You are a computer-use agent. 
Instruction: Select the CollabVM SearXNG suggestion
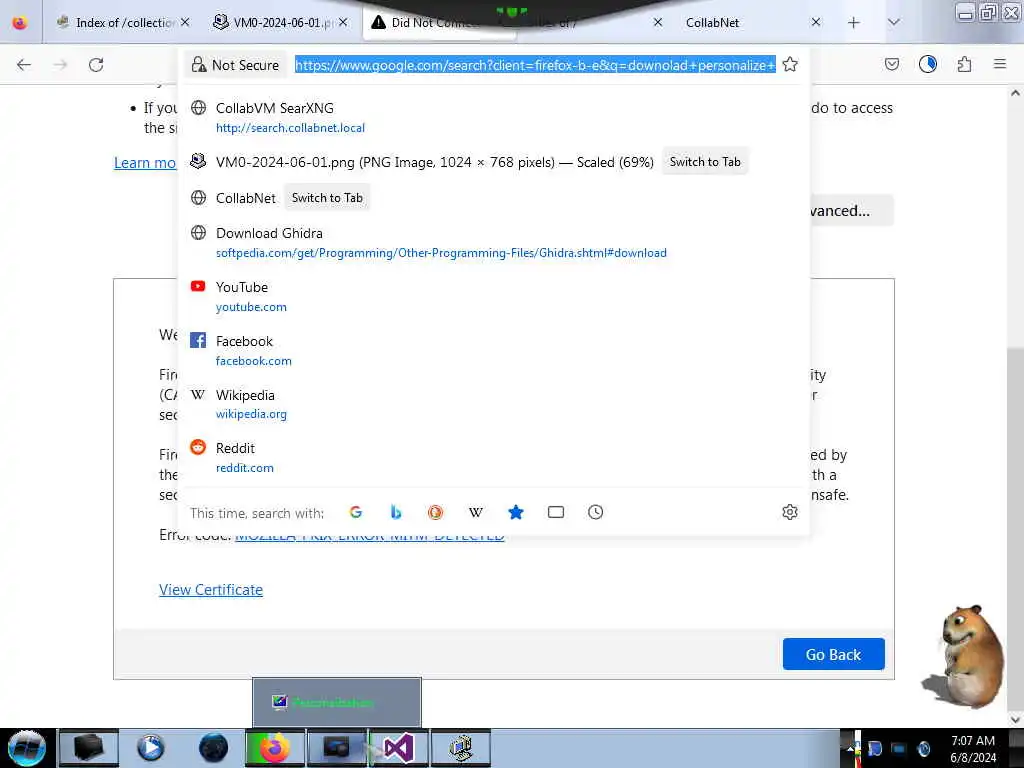point(494,118)
